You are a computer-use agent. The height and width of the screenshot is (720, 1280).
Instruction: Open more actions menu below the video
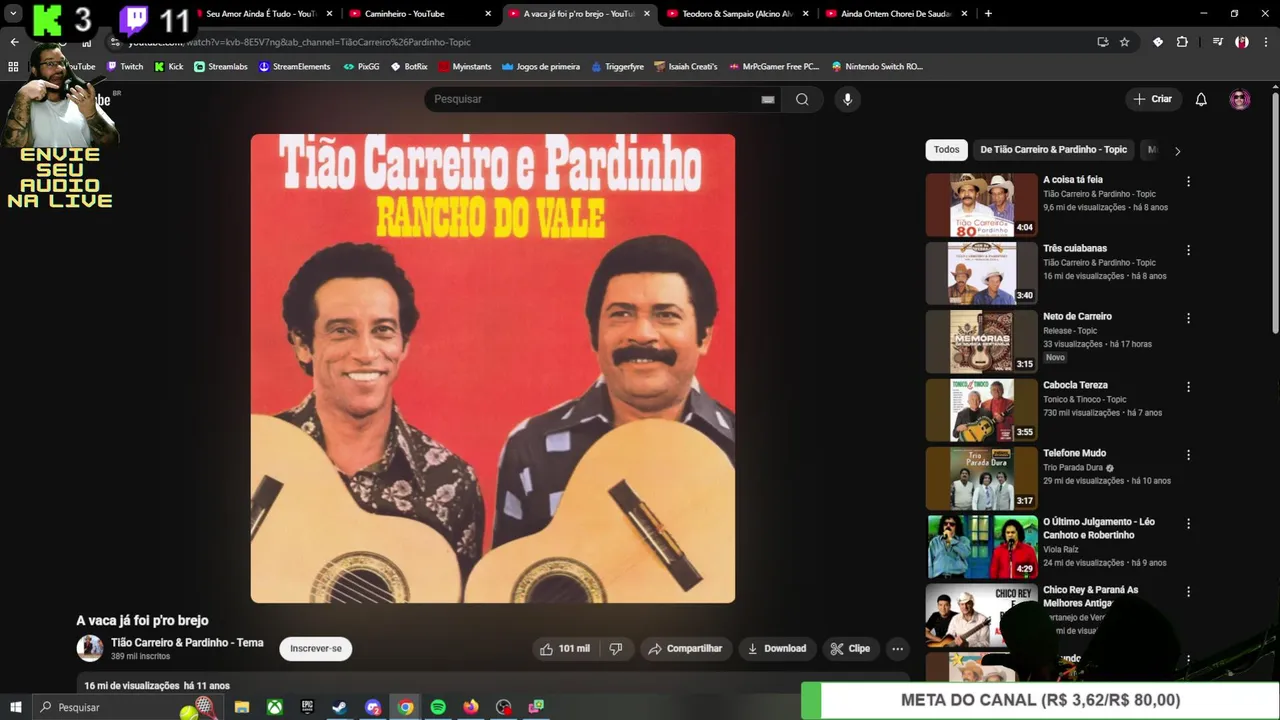pos(897,649)
